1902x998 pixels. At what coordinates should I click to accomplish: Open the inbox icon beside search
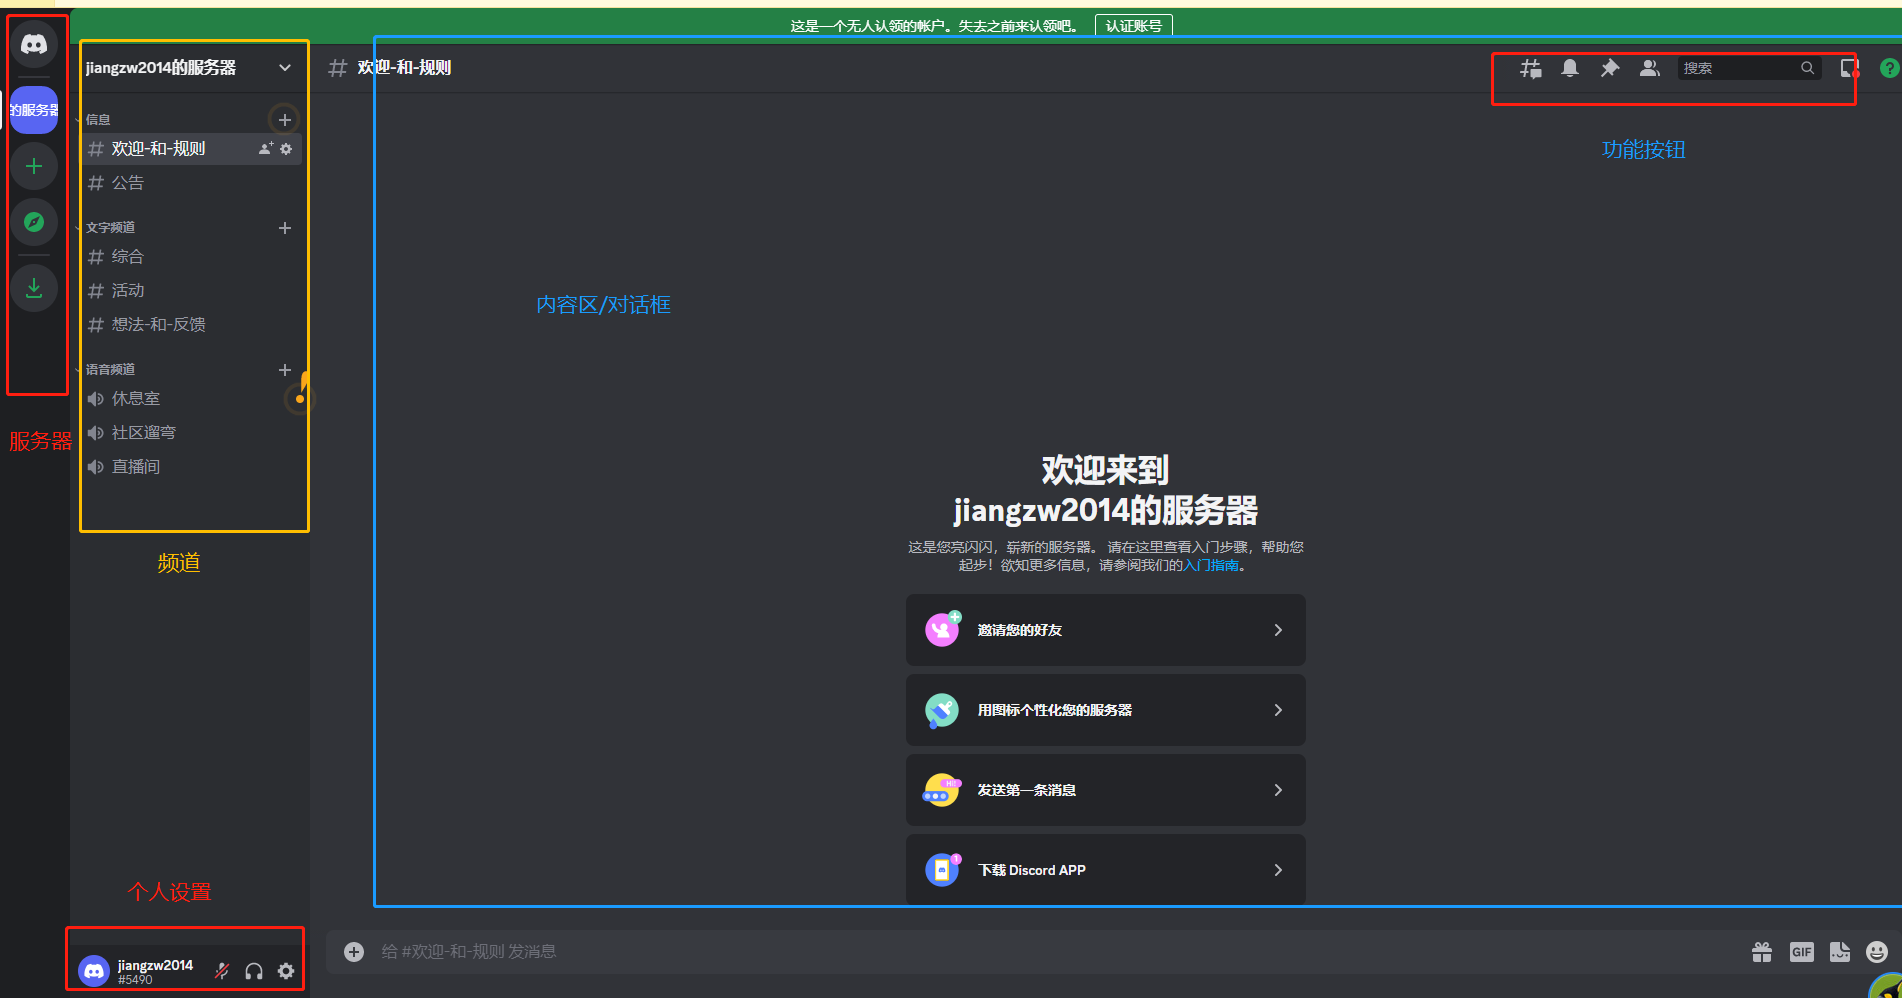click(x=1850, y=68)
